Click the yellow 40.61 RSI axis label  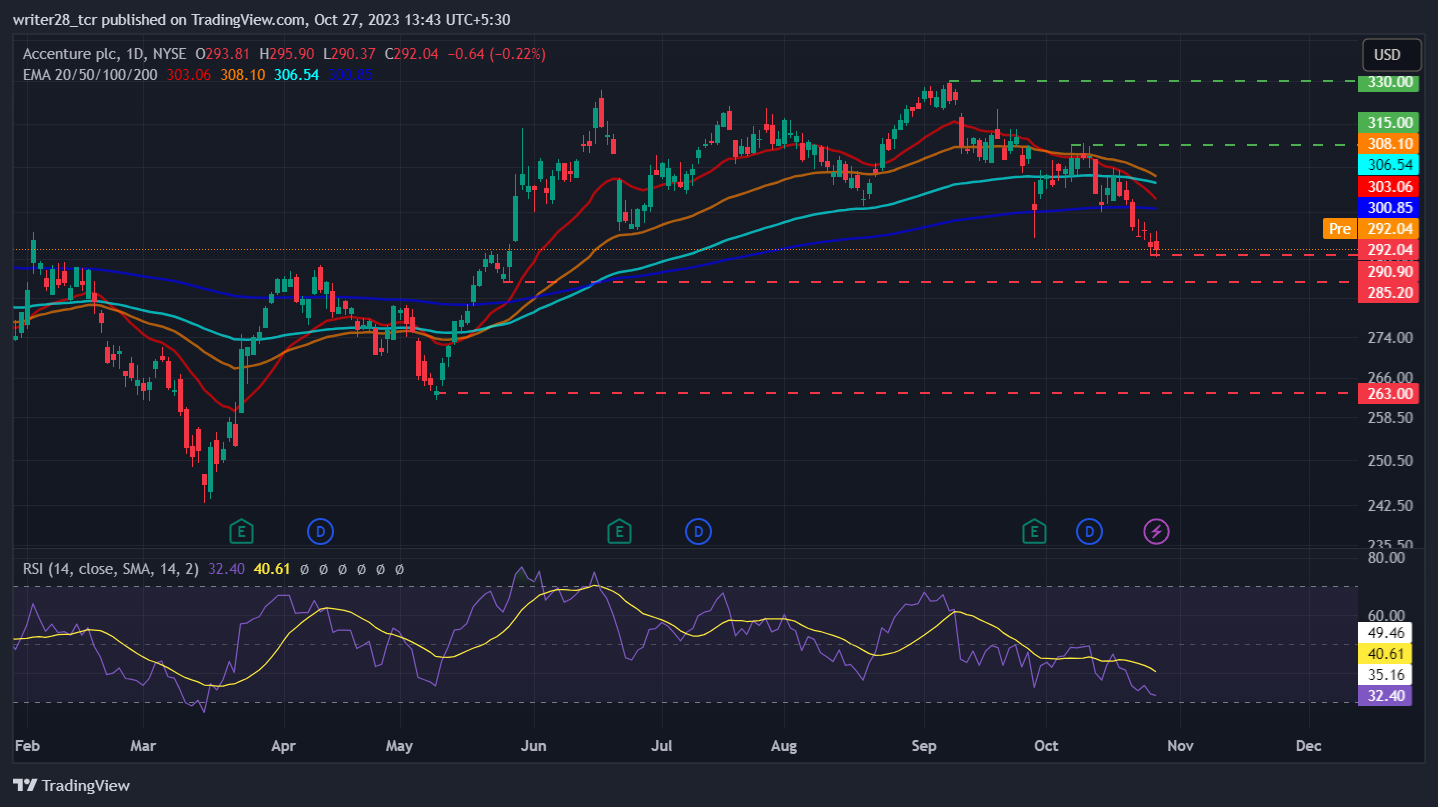1385,653
